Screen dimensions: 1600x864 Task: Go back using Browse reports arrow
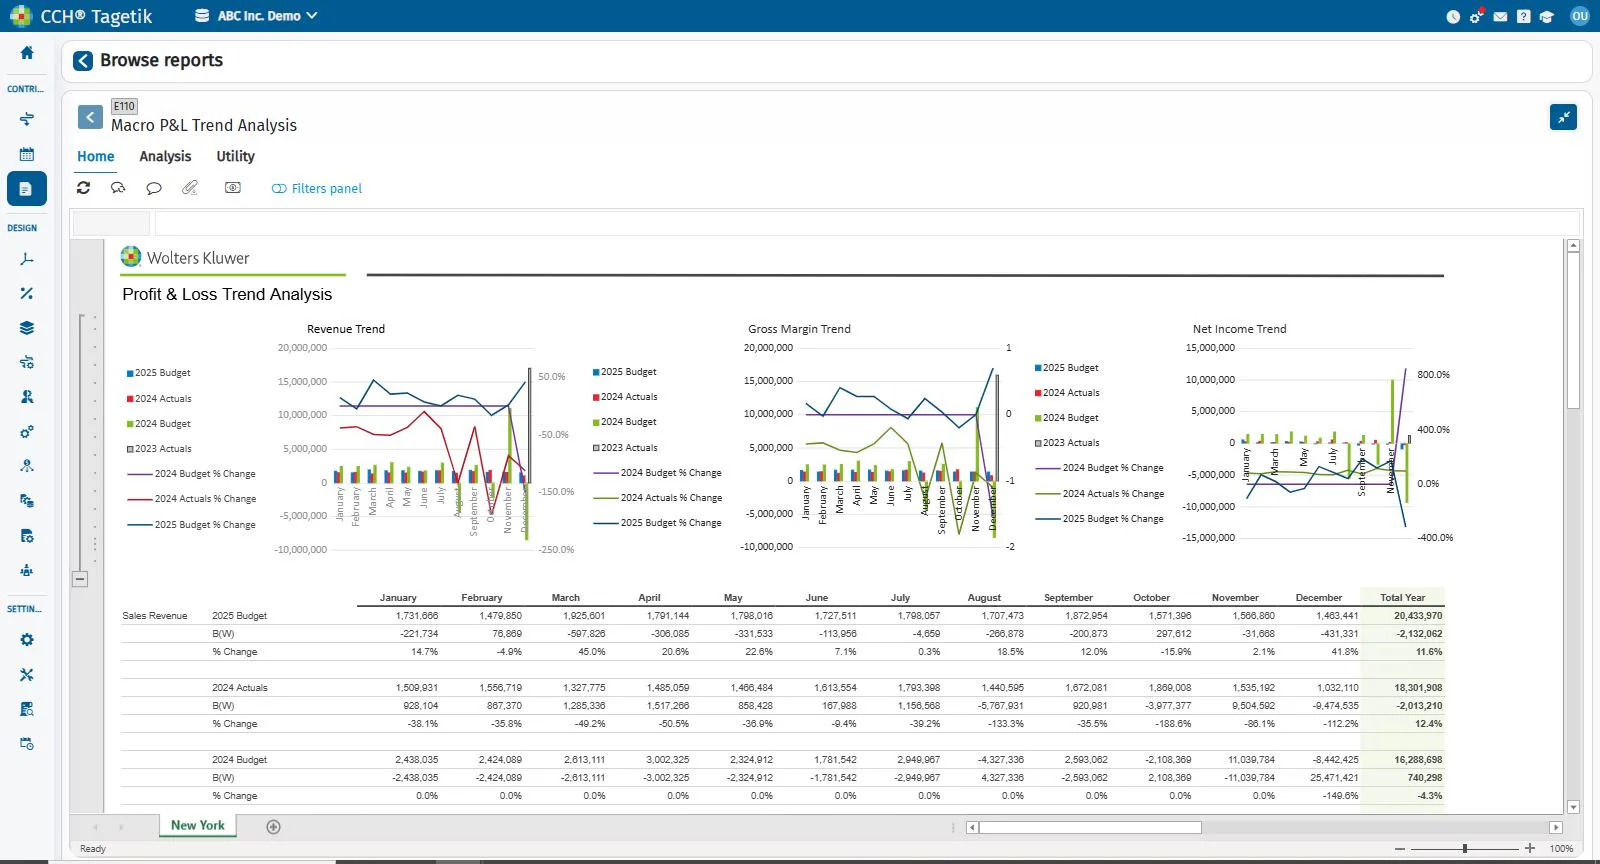[x=83, y=61]
